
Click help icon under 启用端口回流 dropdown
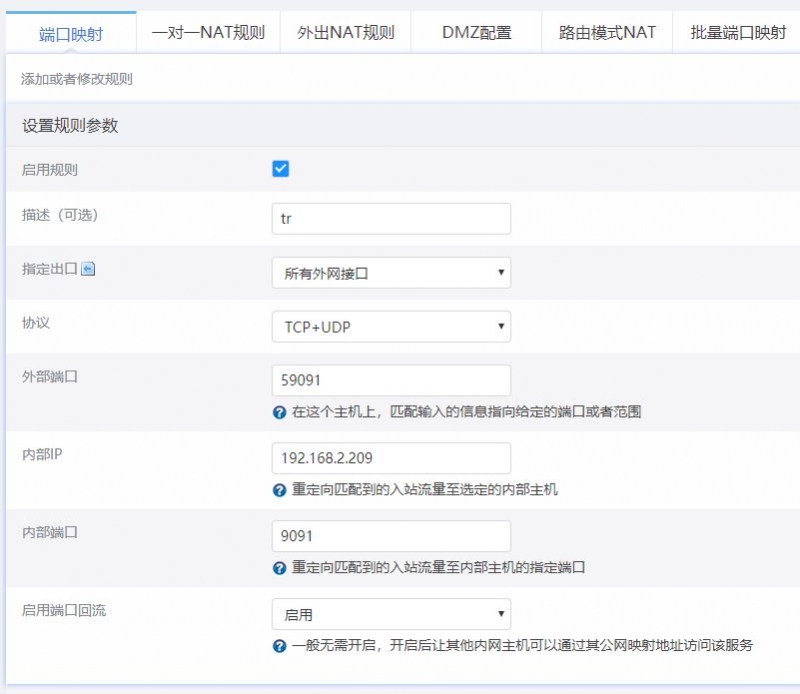[280, 646]
